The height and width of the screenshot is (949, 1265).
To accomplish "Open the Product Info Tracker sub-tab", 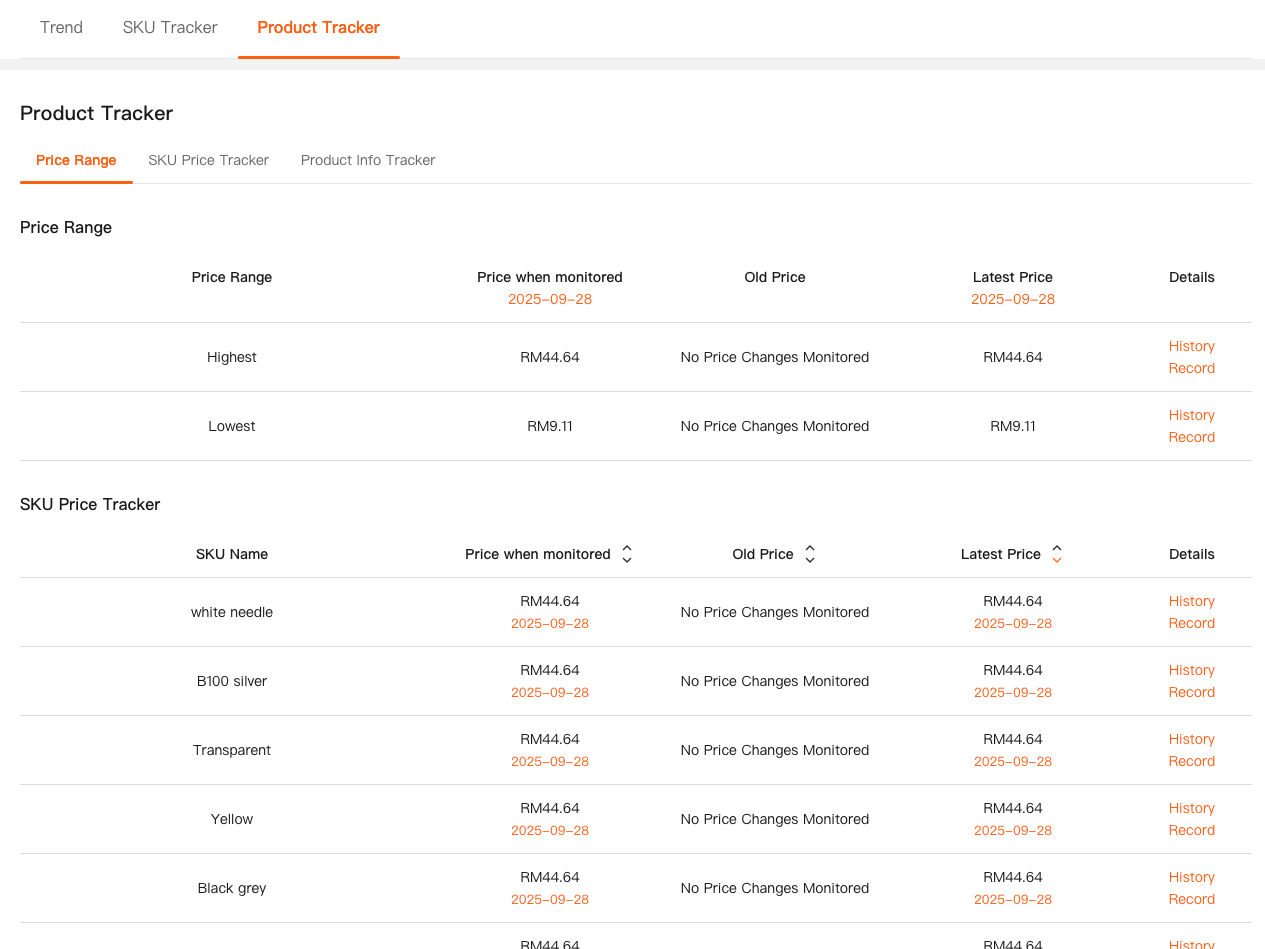I will pyautogui.click(x=368, y=160).
